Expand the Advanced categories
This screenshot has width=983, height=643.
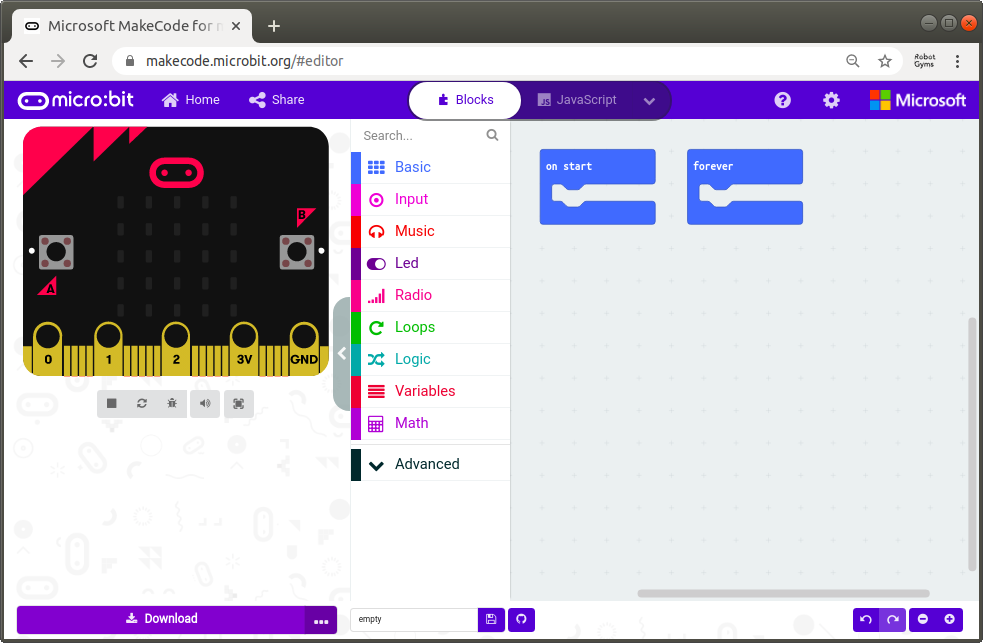click(431, 464)
